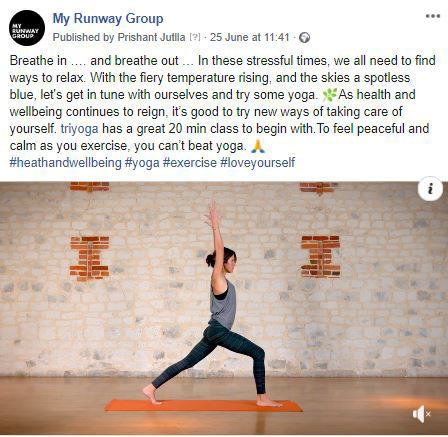The width and height of the screenshot is (448, 437).
Task: Open the 25 June at 11:41 timestamp
Action: pos(249,37)
